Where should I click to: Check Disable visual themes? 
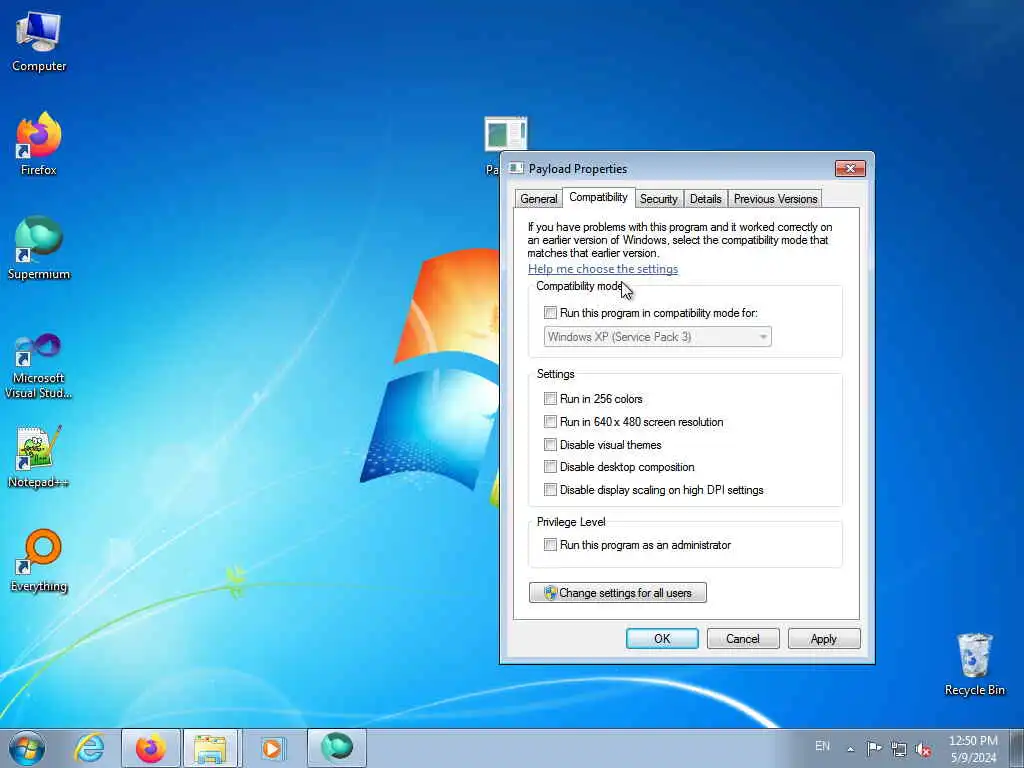click(x=551, y=445)
